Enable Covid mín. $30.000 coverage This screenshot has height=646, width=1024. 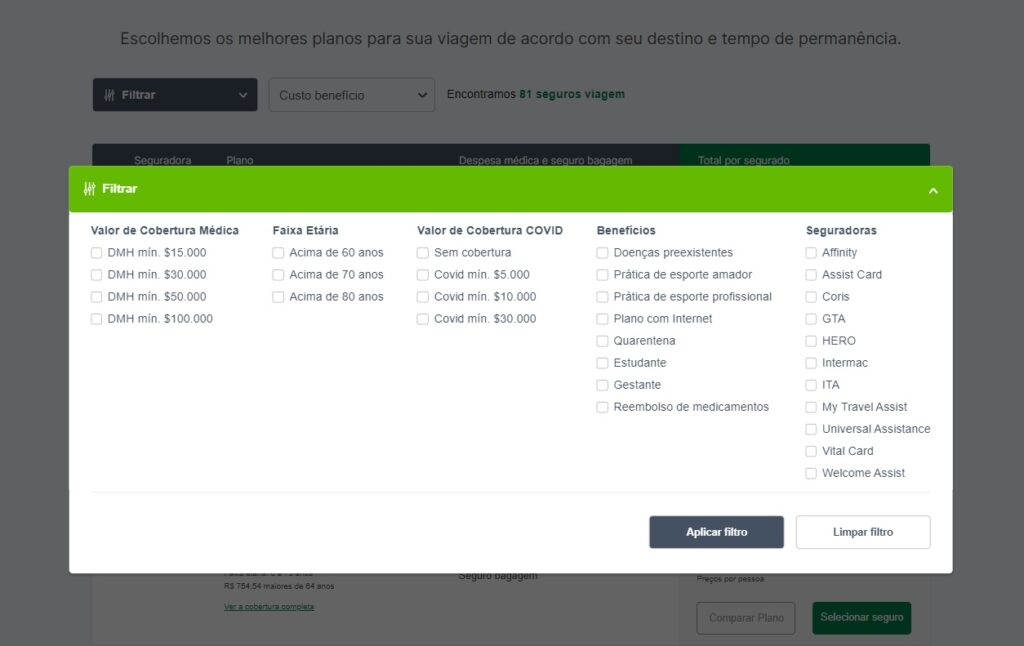[422, 319]
